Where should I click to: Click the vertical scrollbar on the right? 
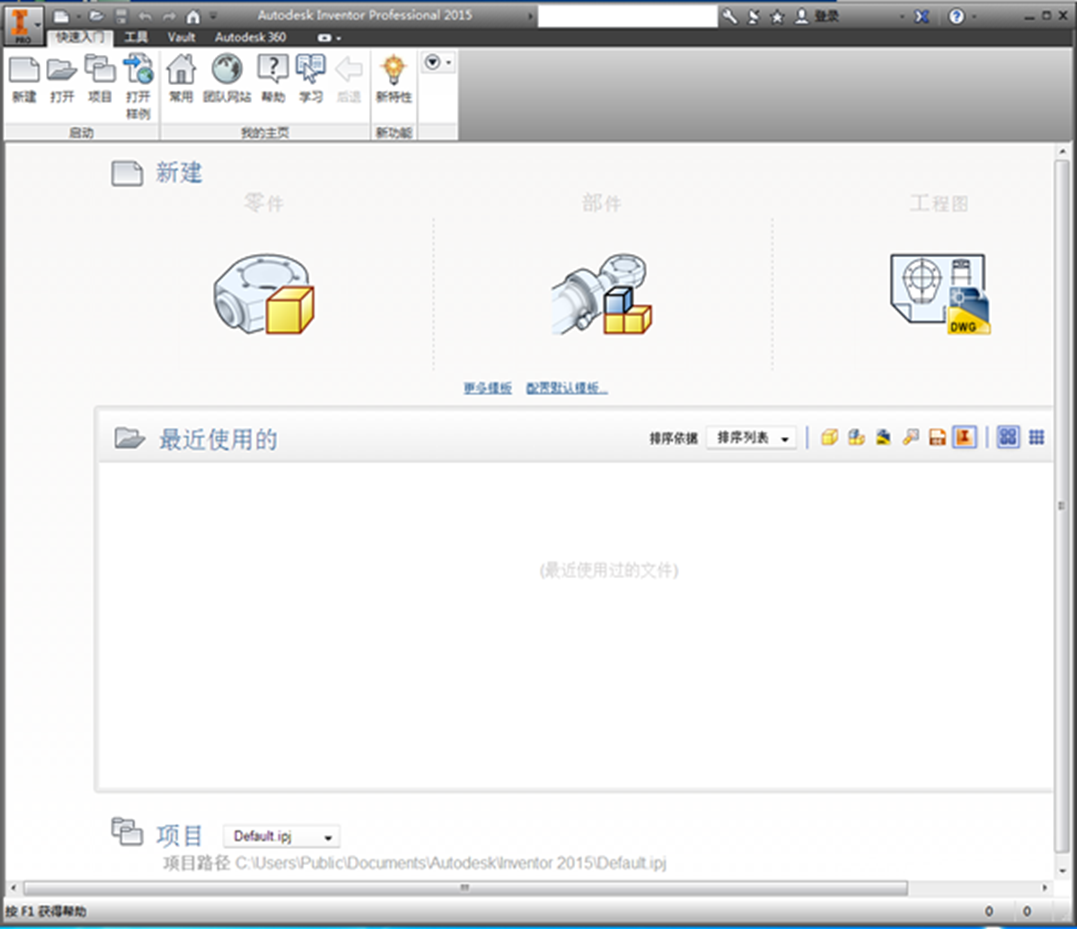(1062, 506)
